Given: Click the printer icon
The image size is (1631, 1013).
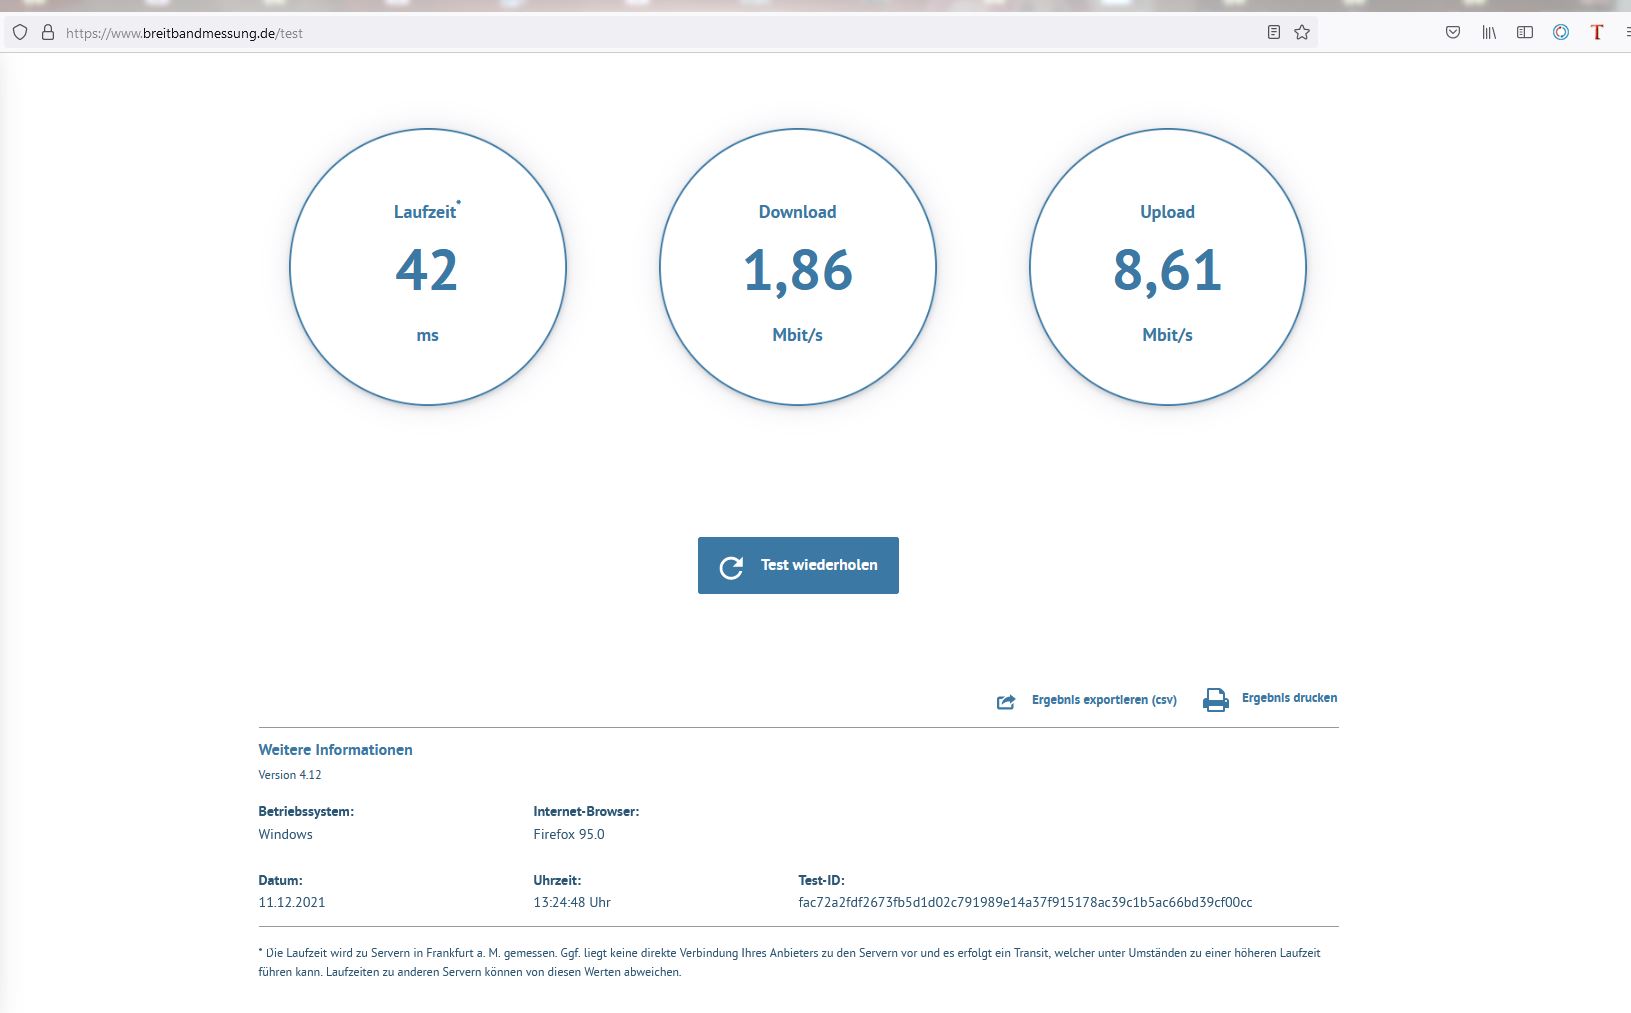Looking at the screenshot, I should (1215, 700).
